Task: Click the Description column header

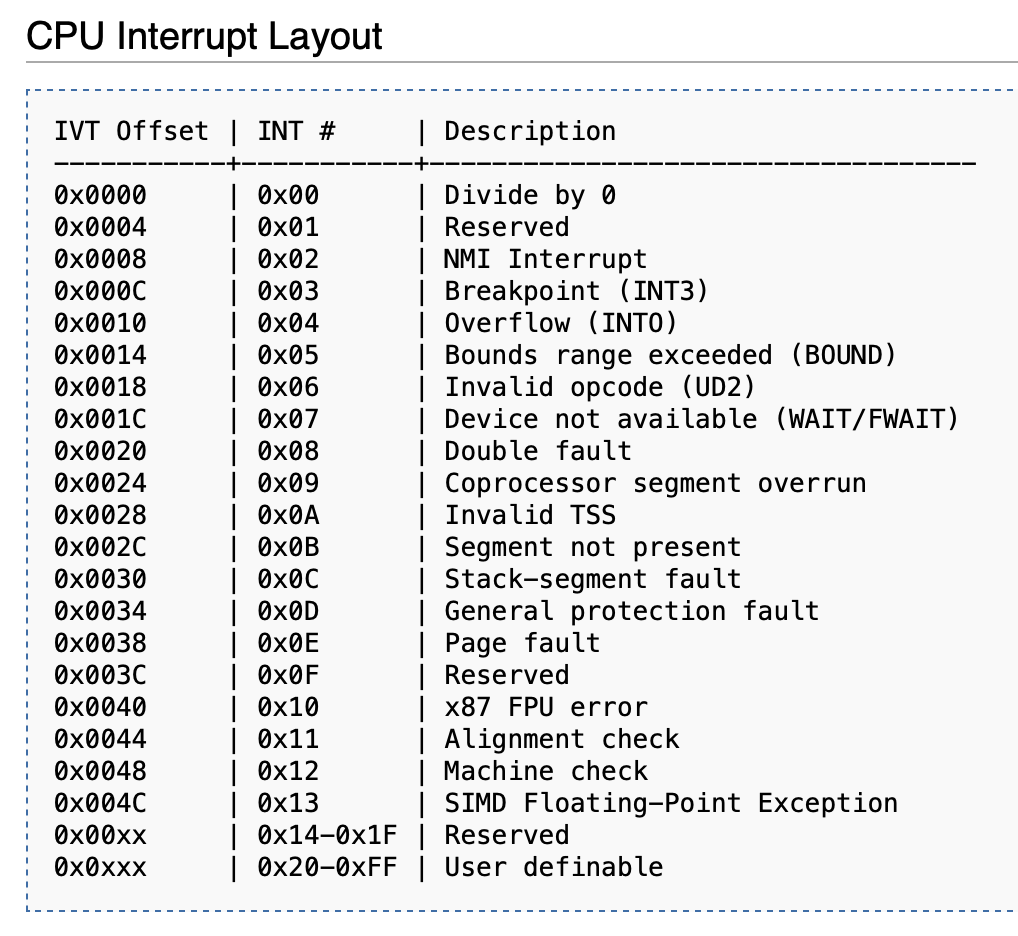Action: pos(530,131)
